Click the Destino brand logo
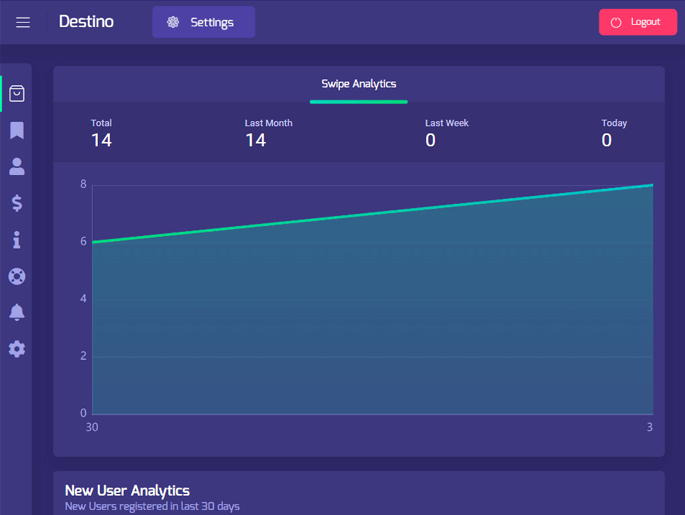685x515 pixels. 86,22
